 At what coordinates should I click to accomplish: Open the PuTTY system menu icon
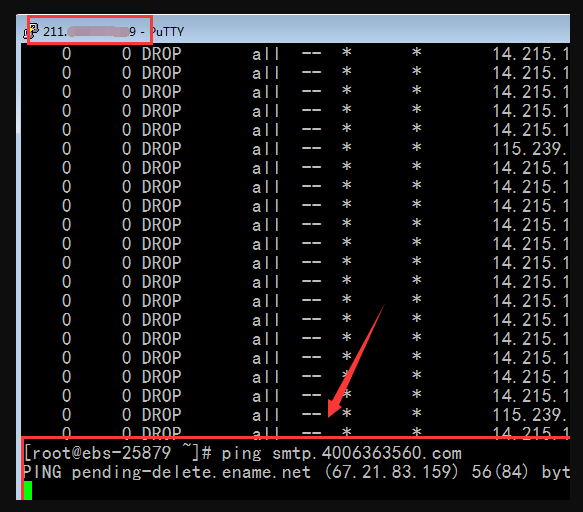tap(31, 31)
